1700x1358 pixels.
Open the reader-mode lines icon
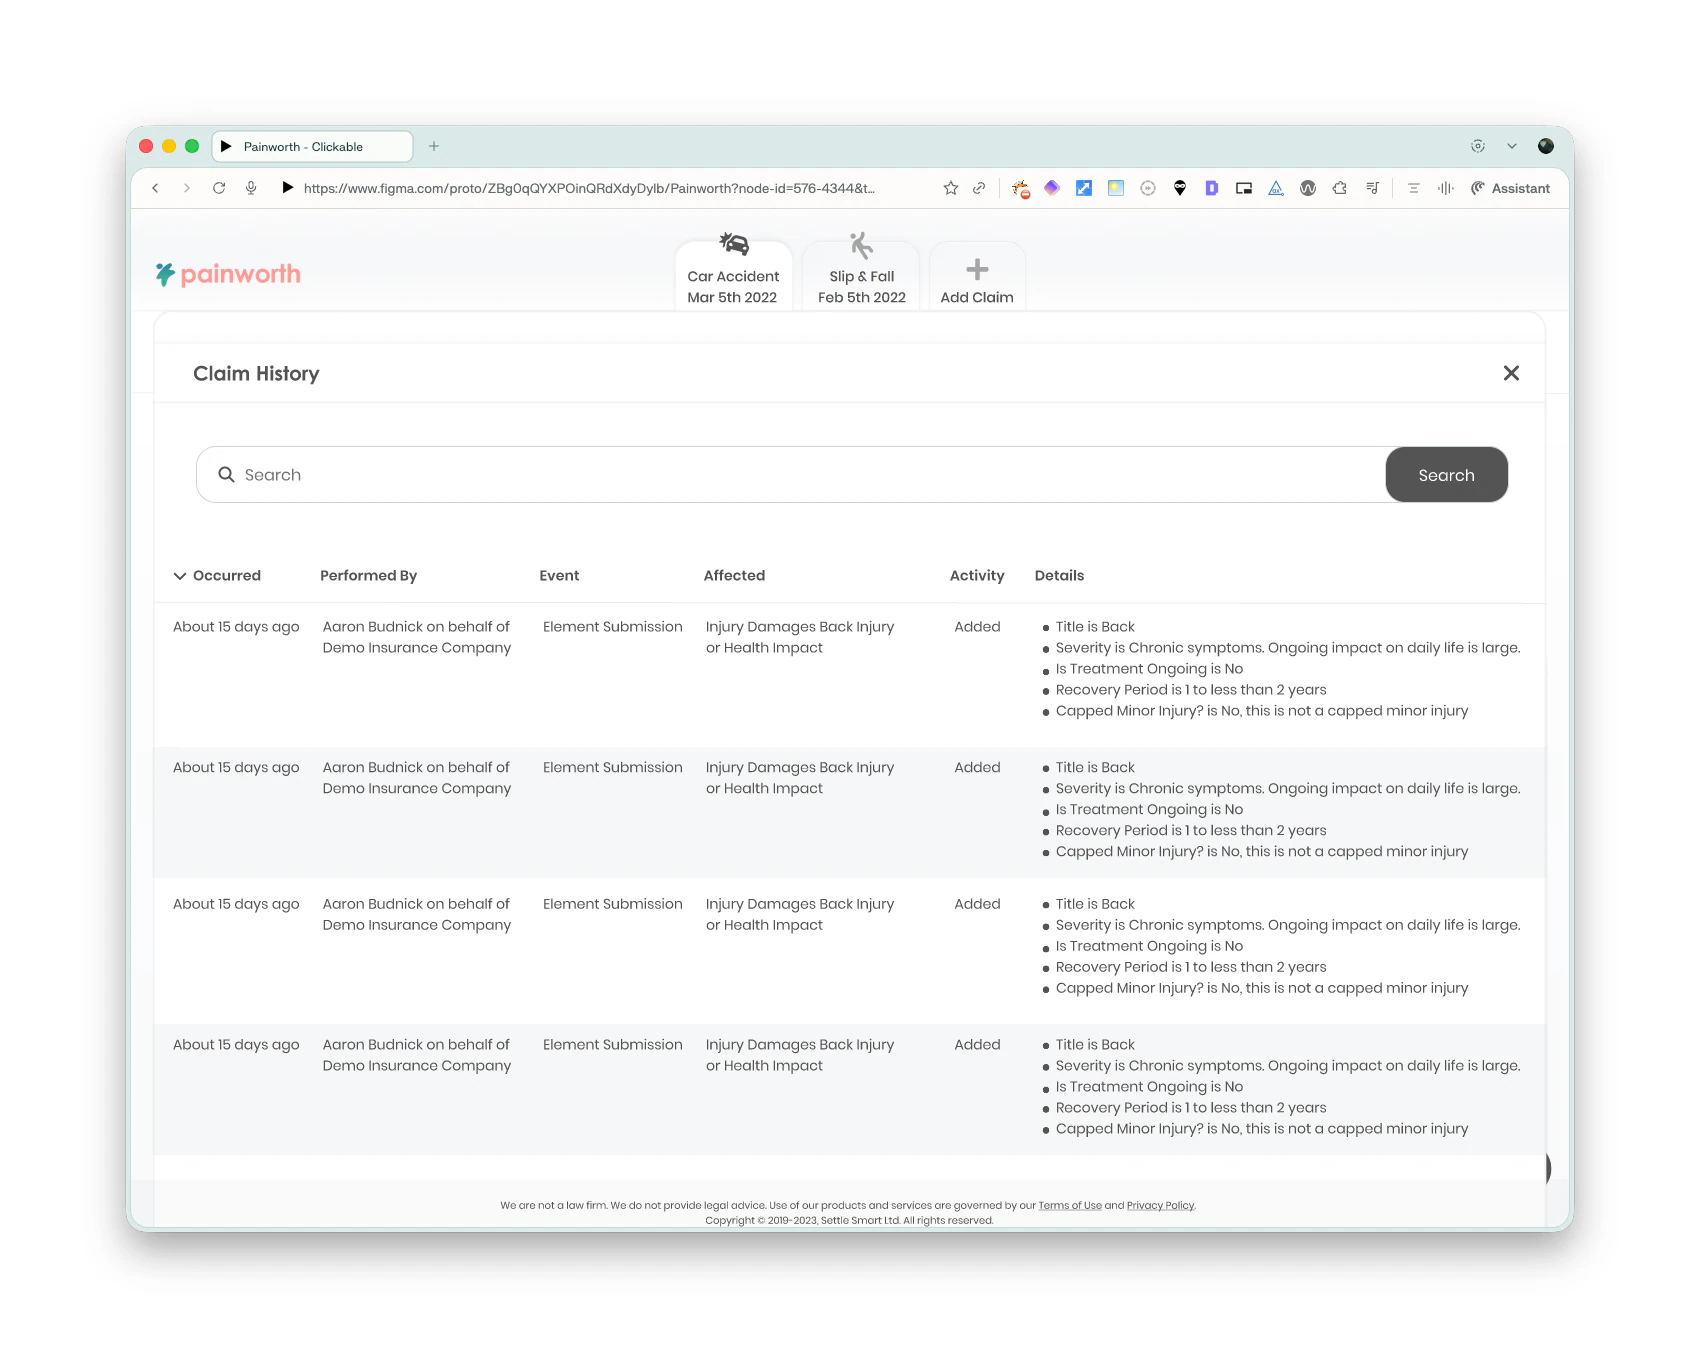1414,188
